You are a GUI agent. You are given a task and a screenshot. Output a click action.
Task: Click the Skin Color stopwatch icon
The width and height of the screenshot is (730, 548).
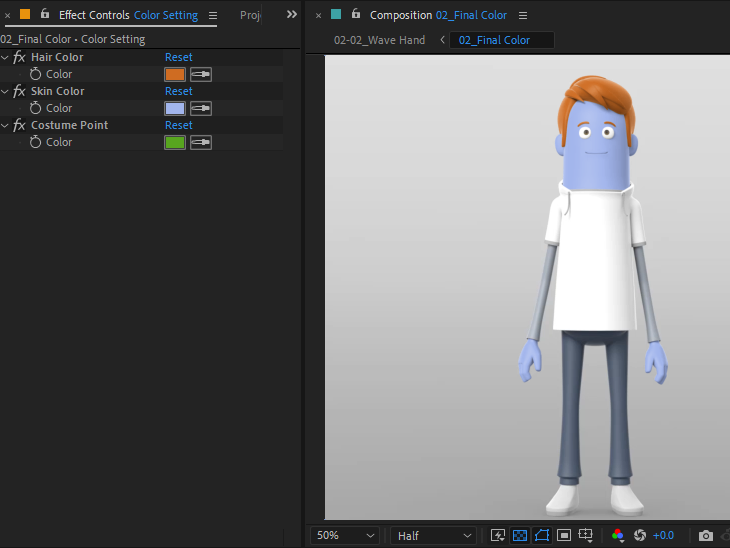[35, 108]
